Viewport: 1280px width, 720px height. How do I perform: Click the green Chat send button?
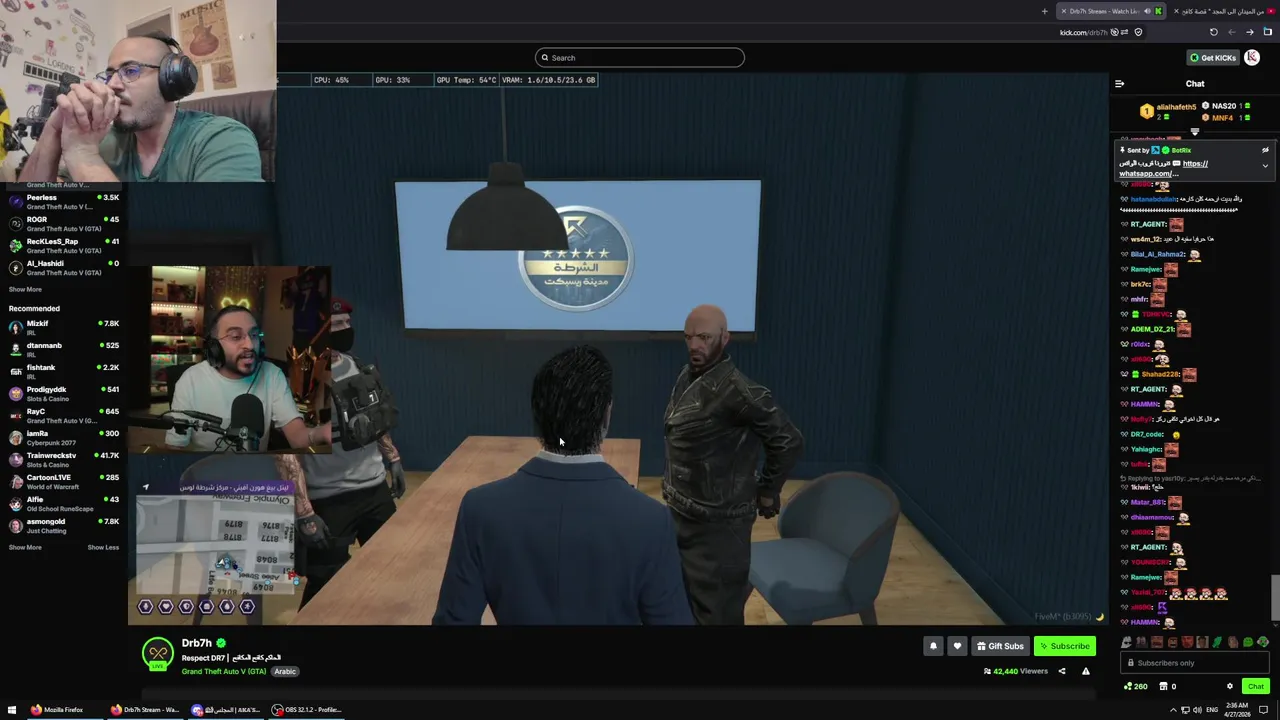(1256, 686)
